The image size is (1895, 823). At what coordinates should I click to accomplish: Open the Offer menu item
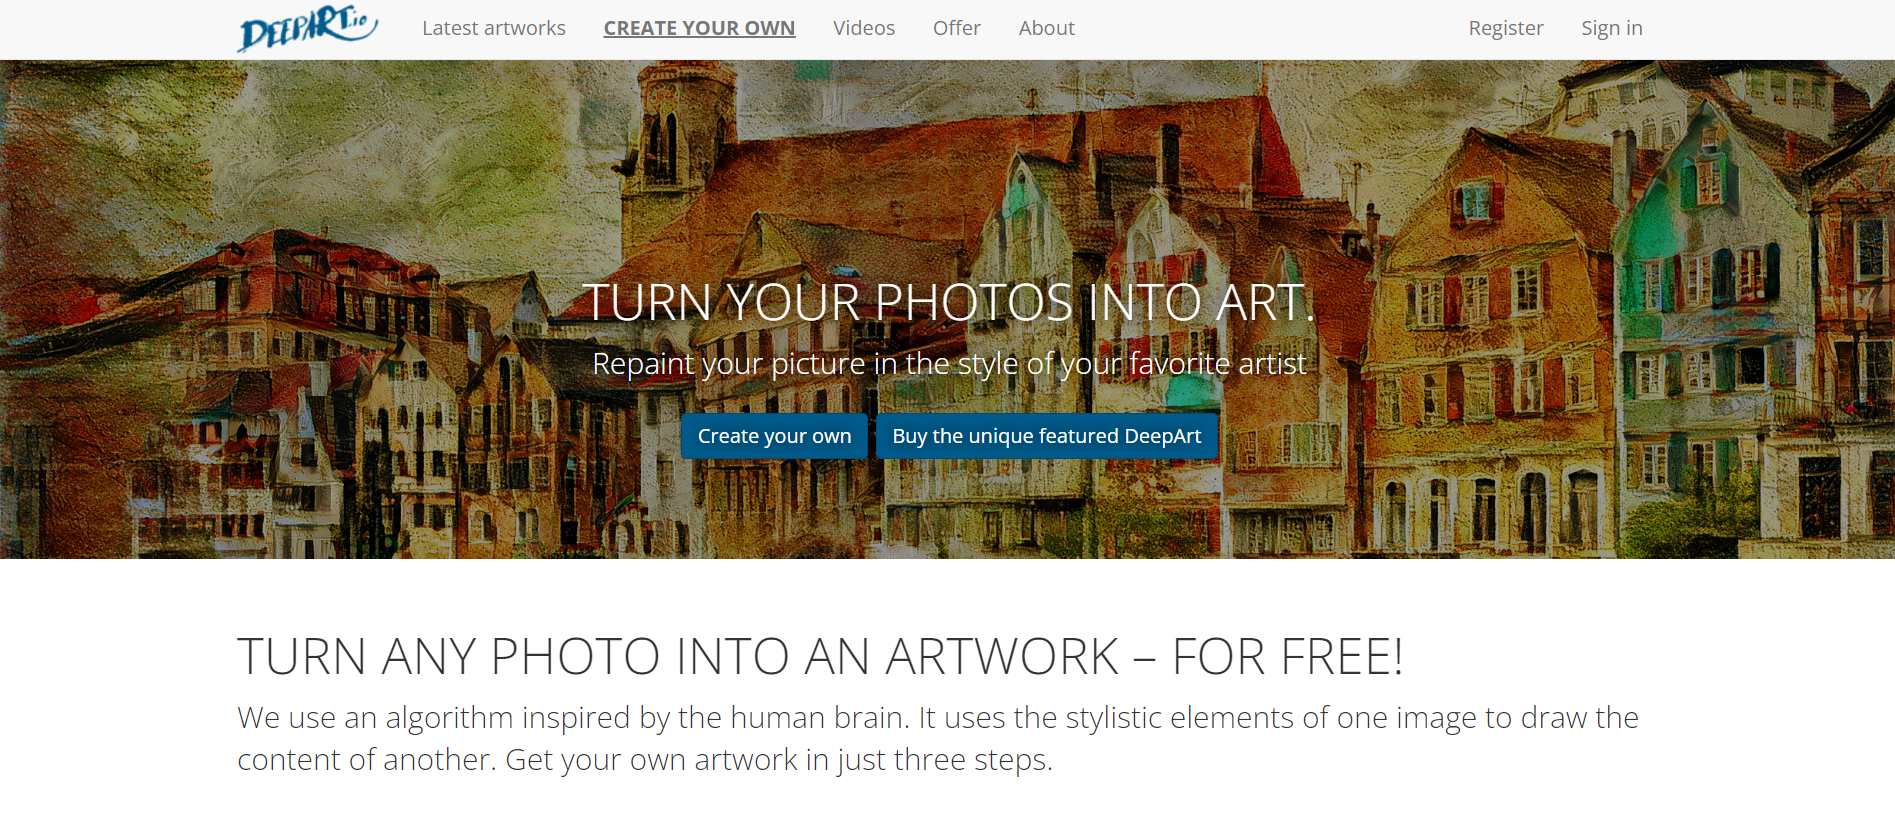point(957,28)
